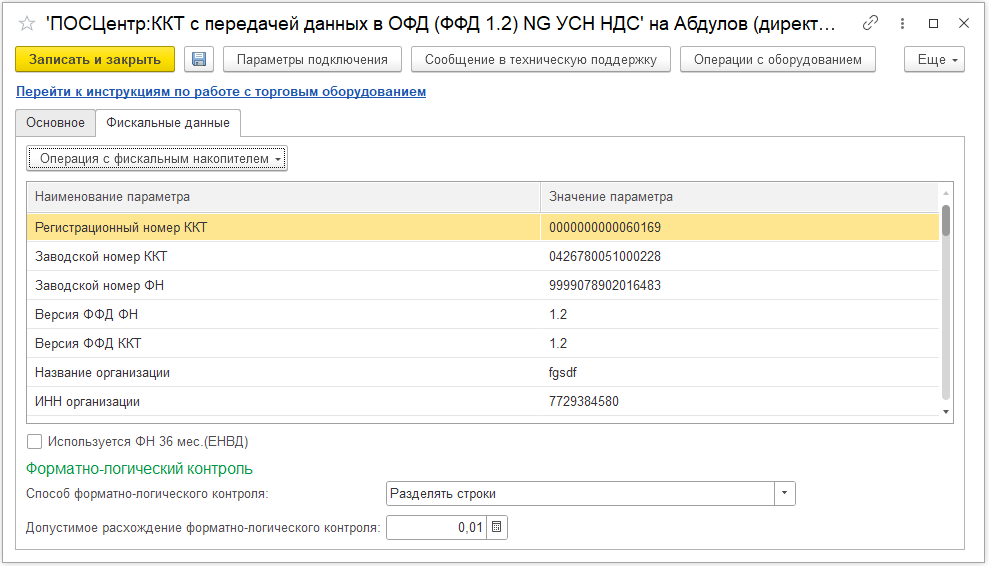Viewport: 989px width, 566px height.
Task: Expand 'Операция с фискальным накопителем' dropdown
Action: pyautogui.click(x=157, y=158)
